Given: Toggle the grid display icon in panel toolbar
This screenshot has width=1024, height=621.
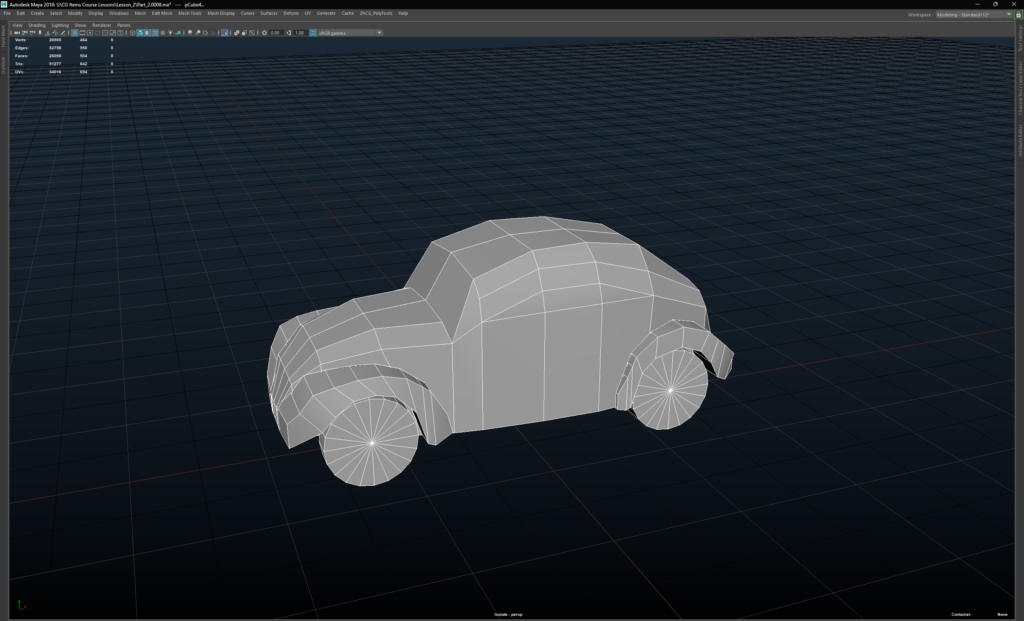Looking at the screenshot, I should (75, 33).
